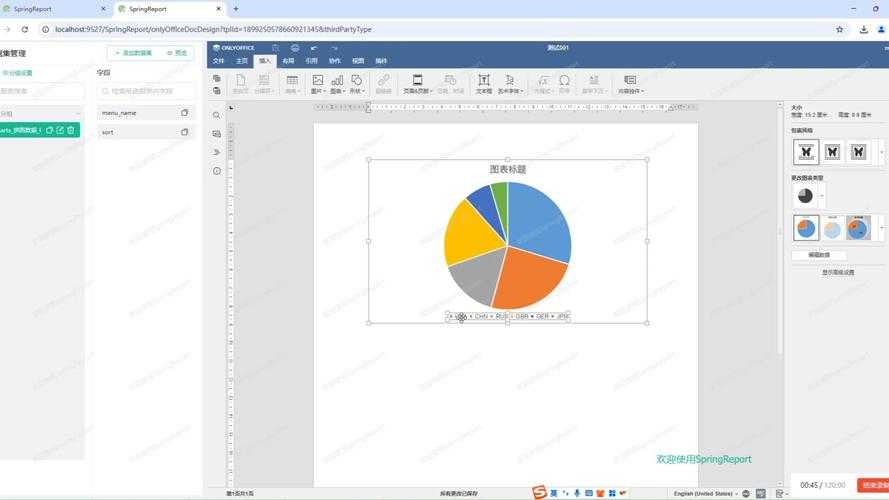This screenshot has height=500, width=889.
Task: Click the edit icon on green dataset item
Action: (x=60, y=130)
